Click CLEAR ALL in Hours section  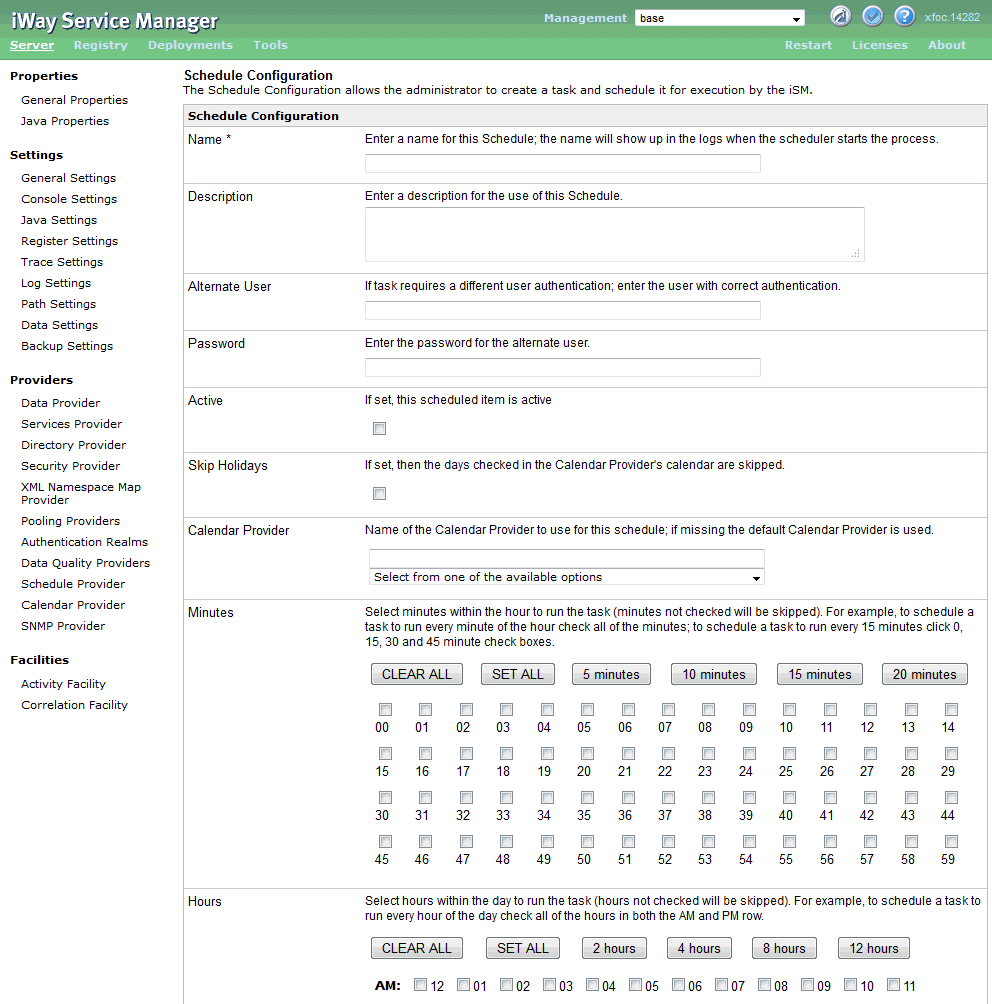coord(417,948)
